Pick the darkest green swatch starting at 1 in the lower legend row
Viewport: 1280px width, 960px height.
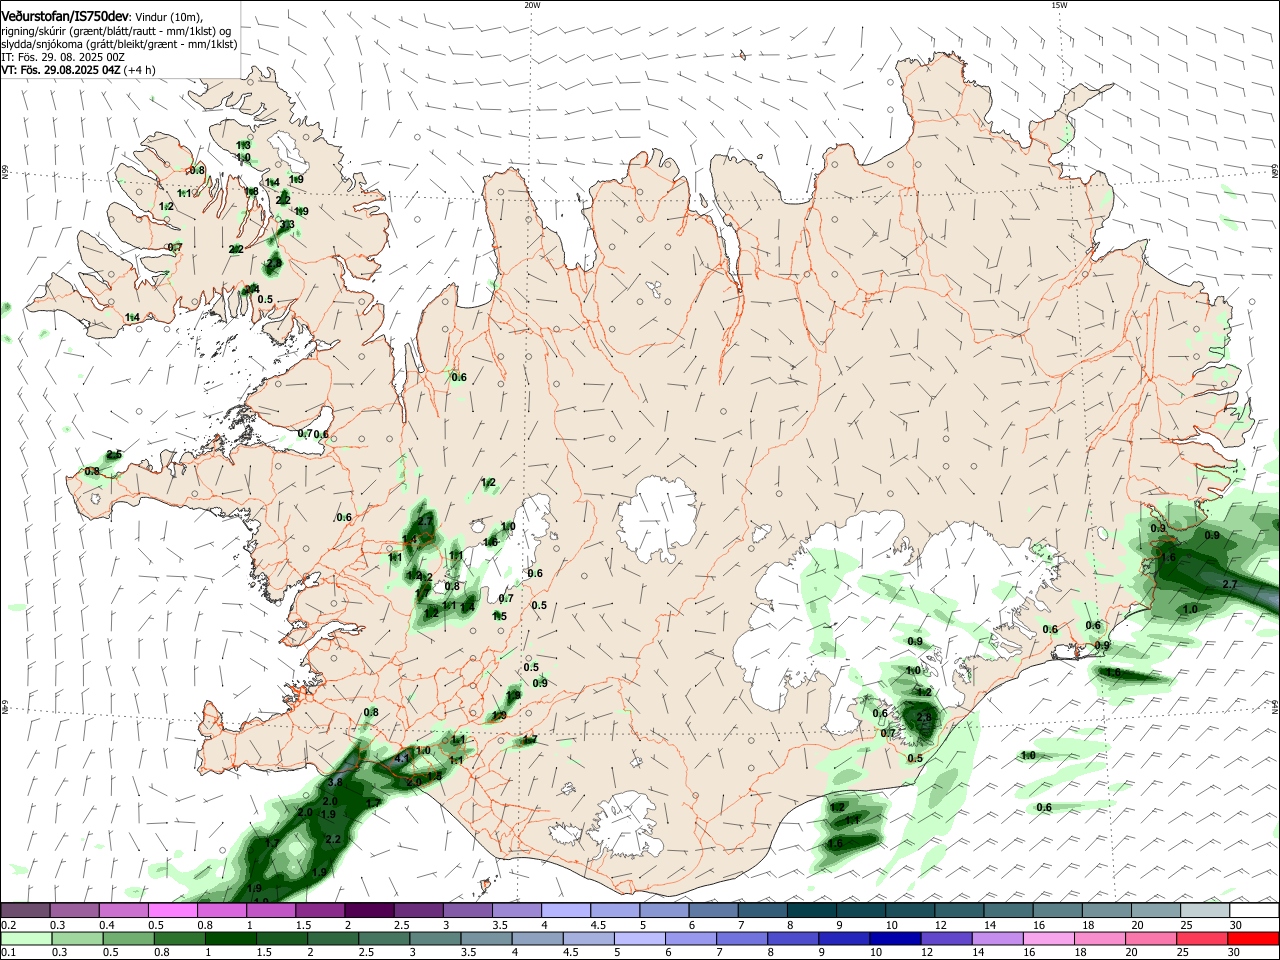230,938
